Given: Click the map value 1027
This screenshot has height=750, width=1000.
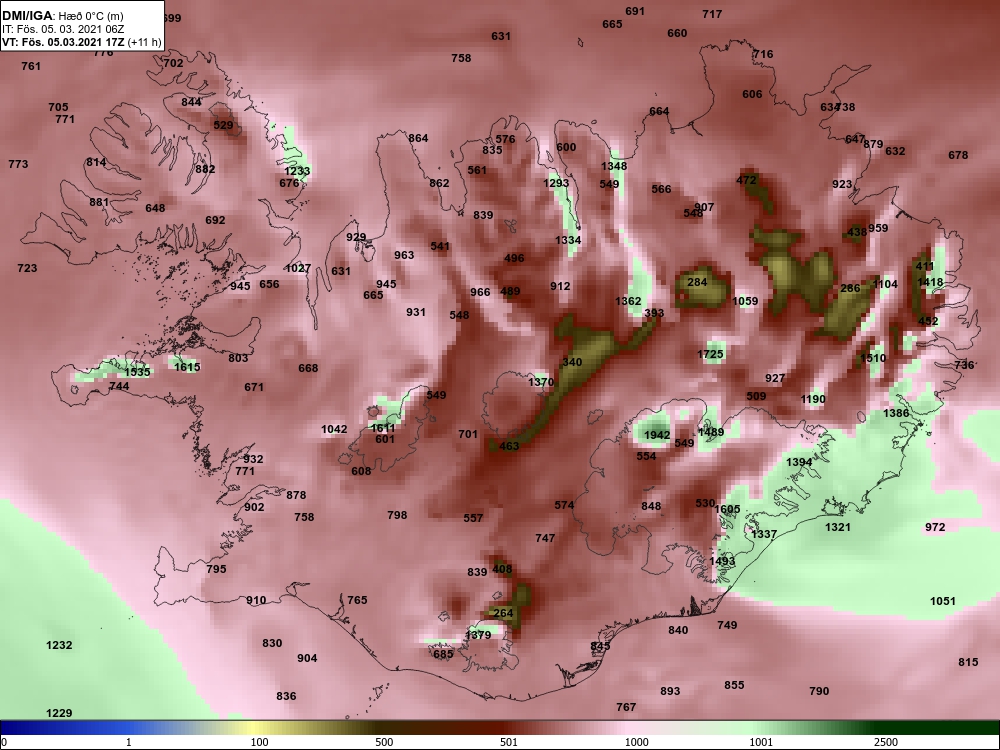Looking at the screenshot, I should click(x=298, y=268).
